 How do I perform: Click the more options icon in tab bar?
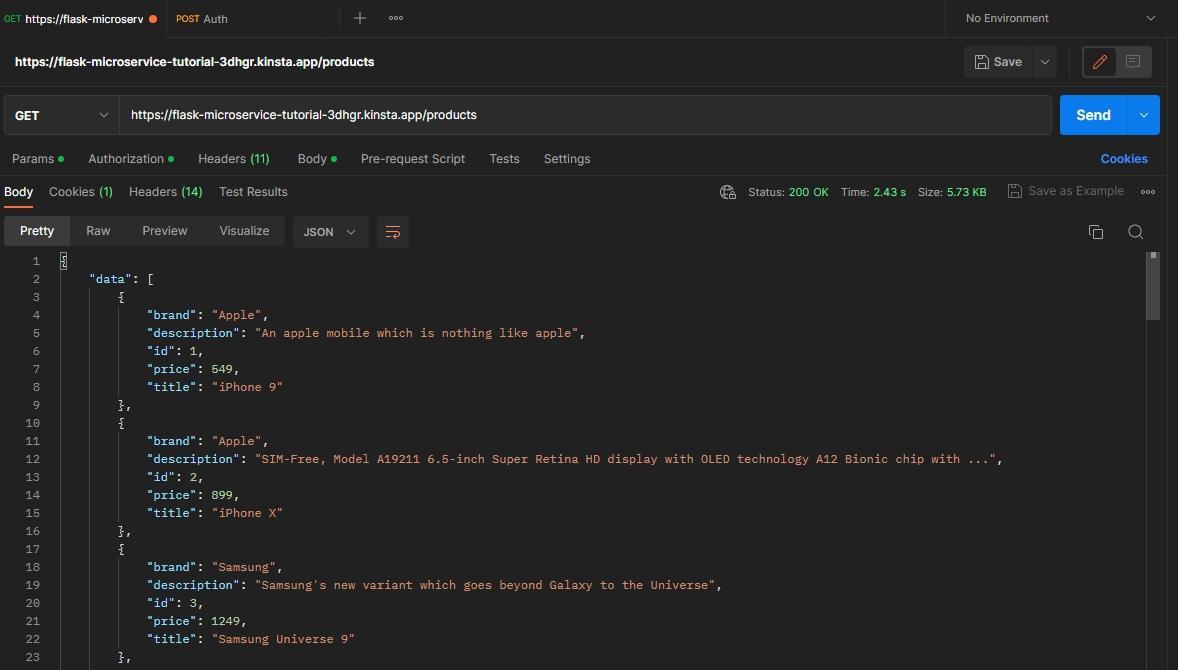pos(395,18)
